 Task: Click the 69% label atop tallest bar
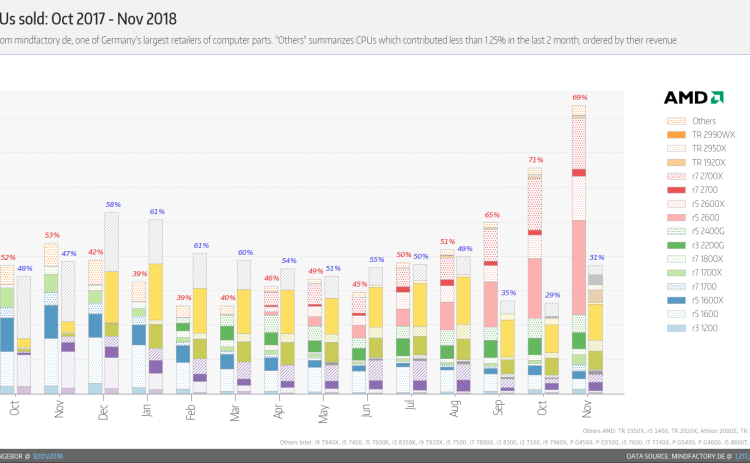click(x=580, y=97)
